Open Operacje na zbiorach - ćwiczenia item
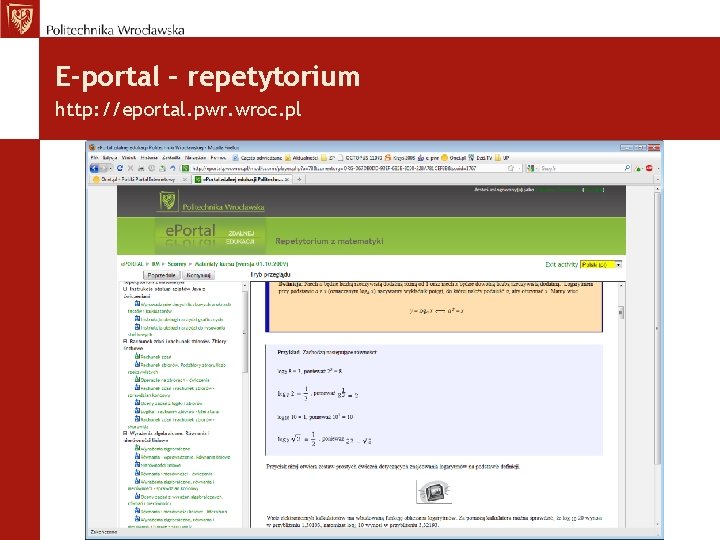Screen dimensions: 720x540 [x=175, y=380]
